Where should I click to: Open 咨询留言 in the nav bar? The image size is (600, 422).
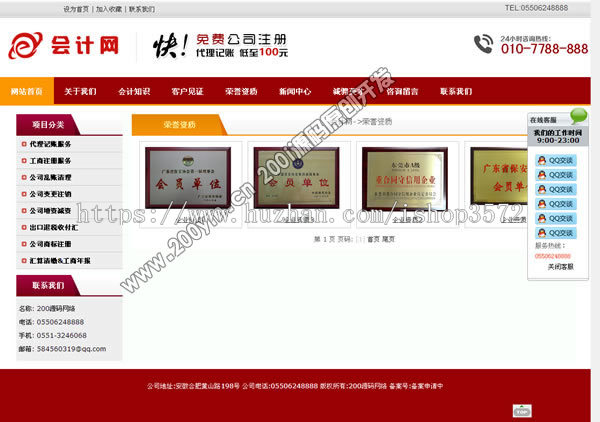pyautogui.click(x=402, y=91)
